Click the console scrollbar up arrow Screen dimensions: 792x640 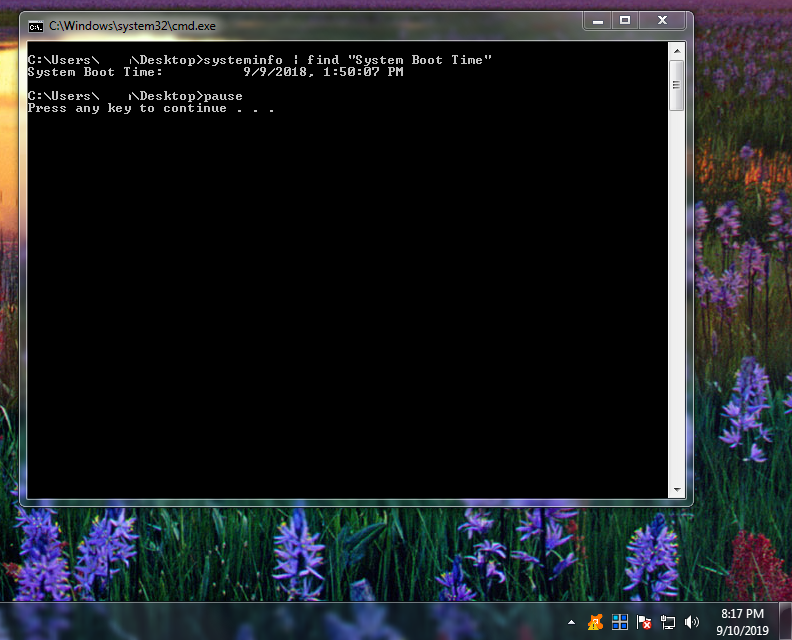coord(677,51)
